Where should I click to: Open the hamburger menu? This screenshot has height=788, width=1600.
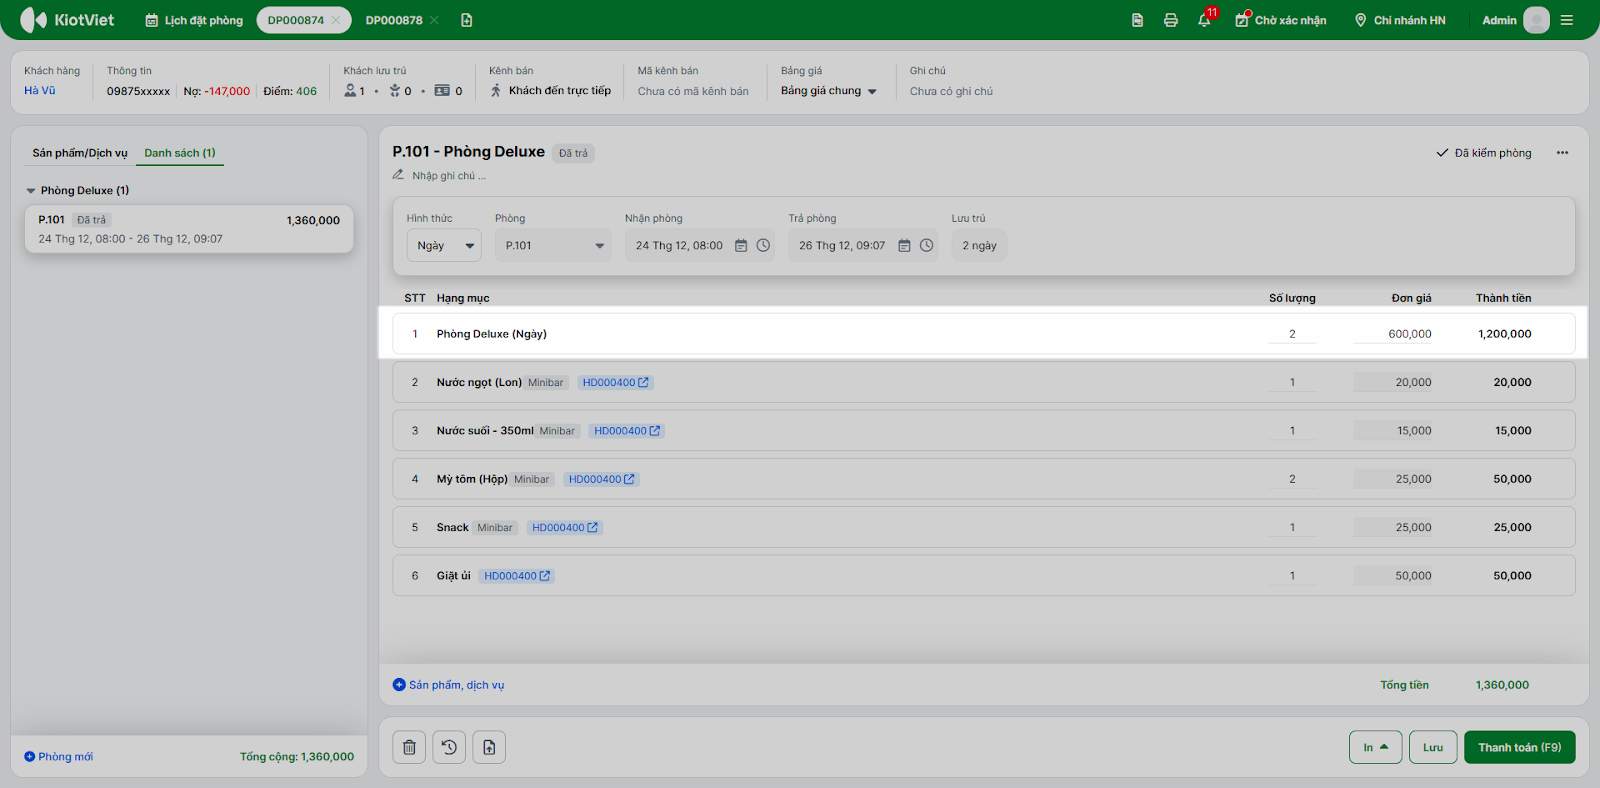[x=1567, y=20]
